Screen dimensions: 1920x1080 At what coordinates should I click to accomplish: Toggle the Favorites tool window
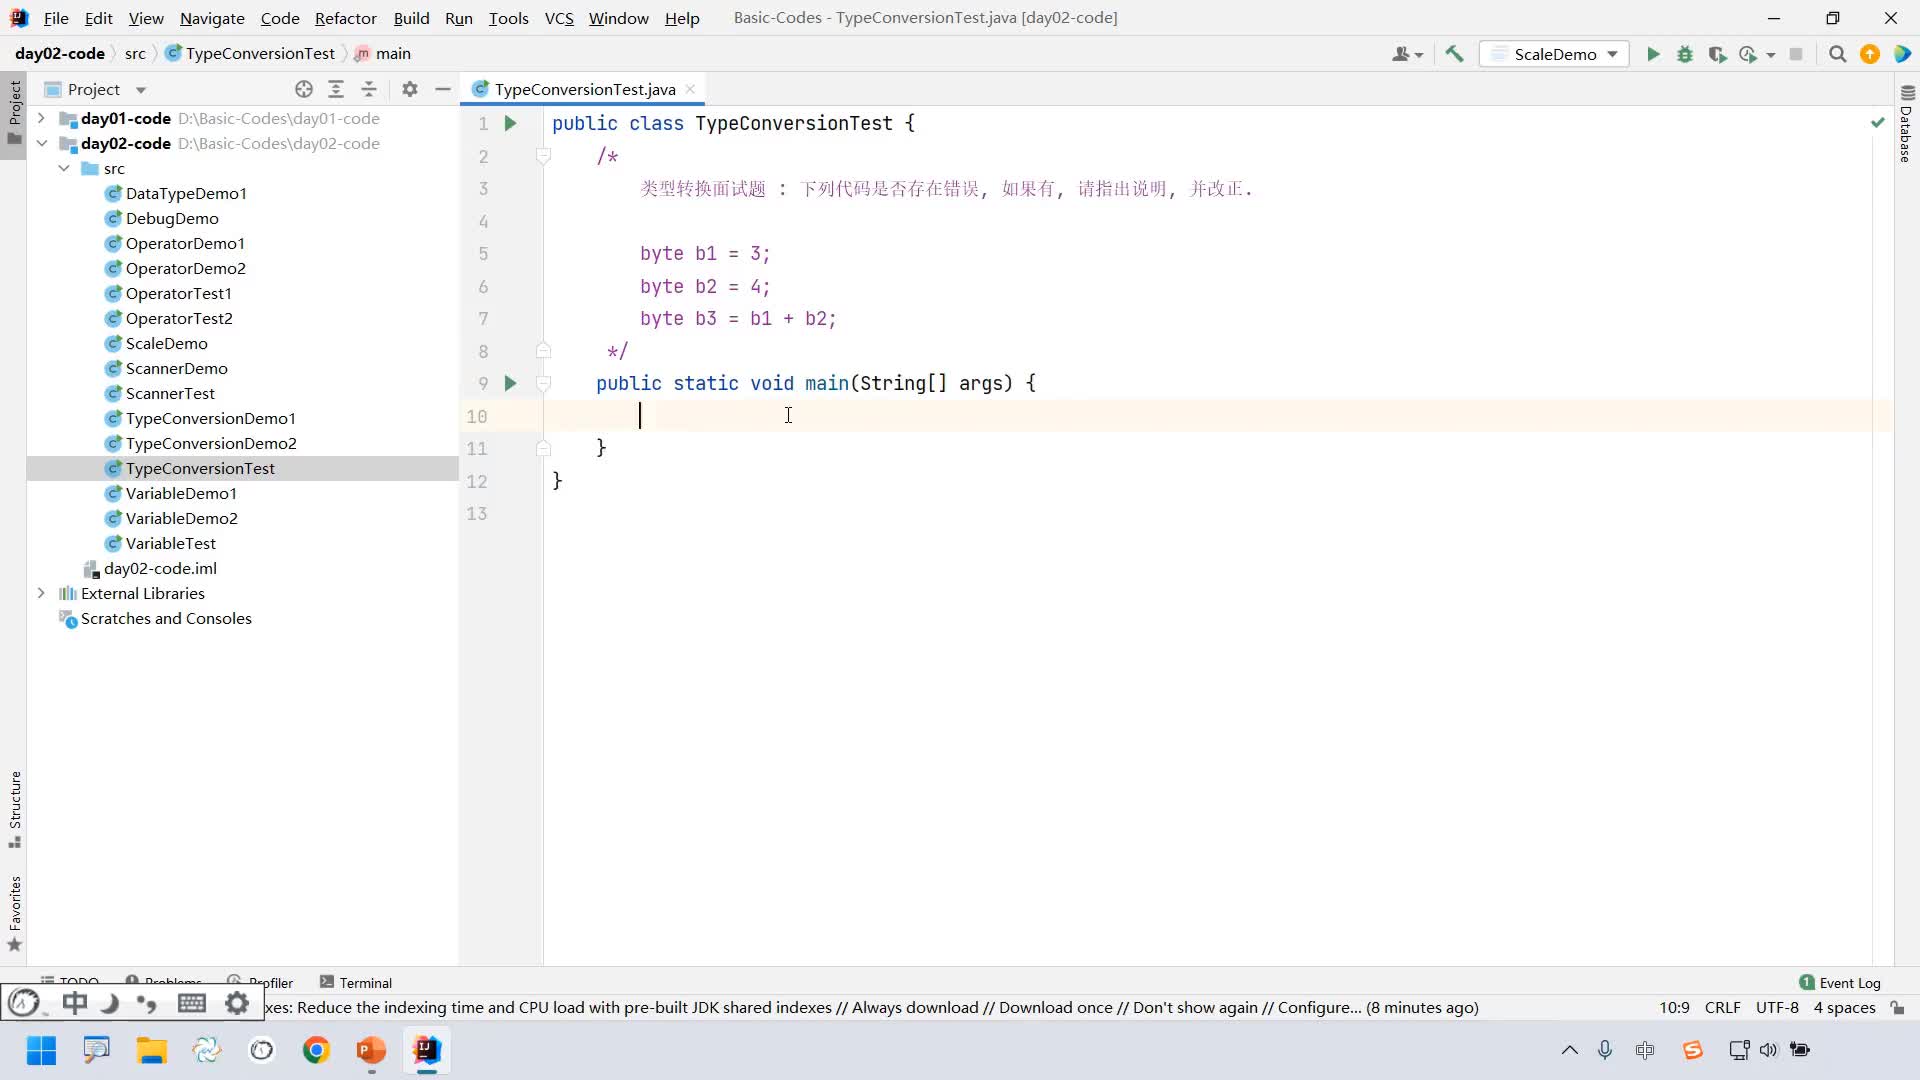click(x=14, y=913)
